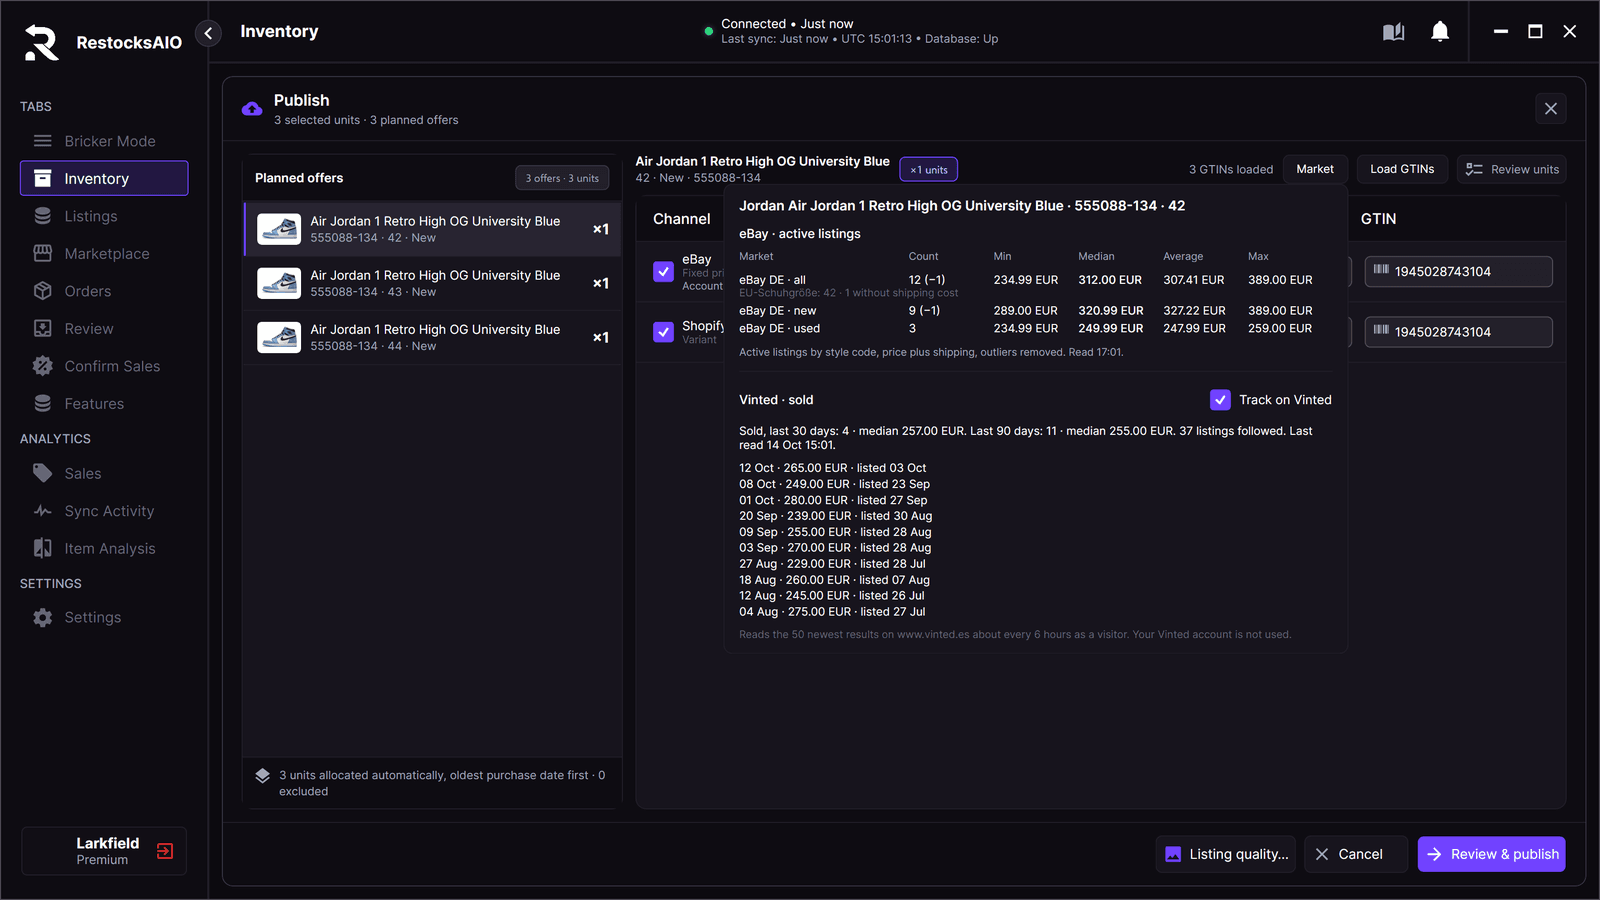The height and width of the screenshot is (900, 1600).
Task: Click the x1 units badge
Action: tap(928, 170)
